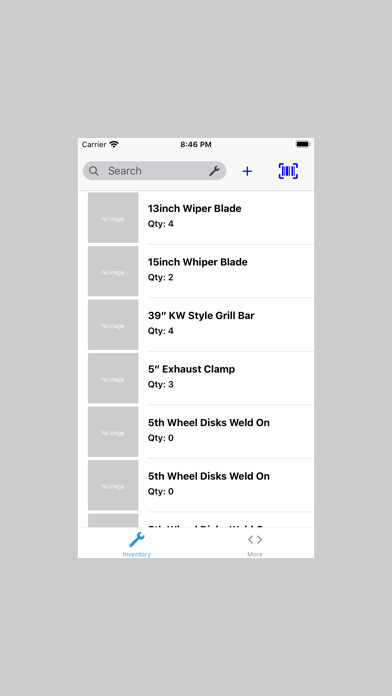
Task: Open the More tab with angle brackets icon
Action: point(255,540)
